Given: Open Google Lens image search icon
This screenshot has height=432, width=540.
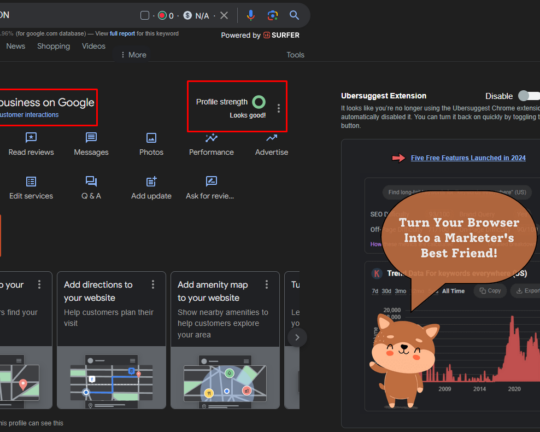Looking at the screenshot, I should [x=272, y=15].
